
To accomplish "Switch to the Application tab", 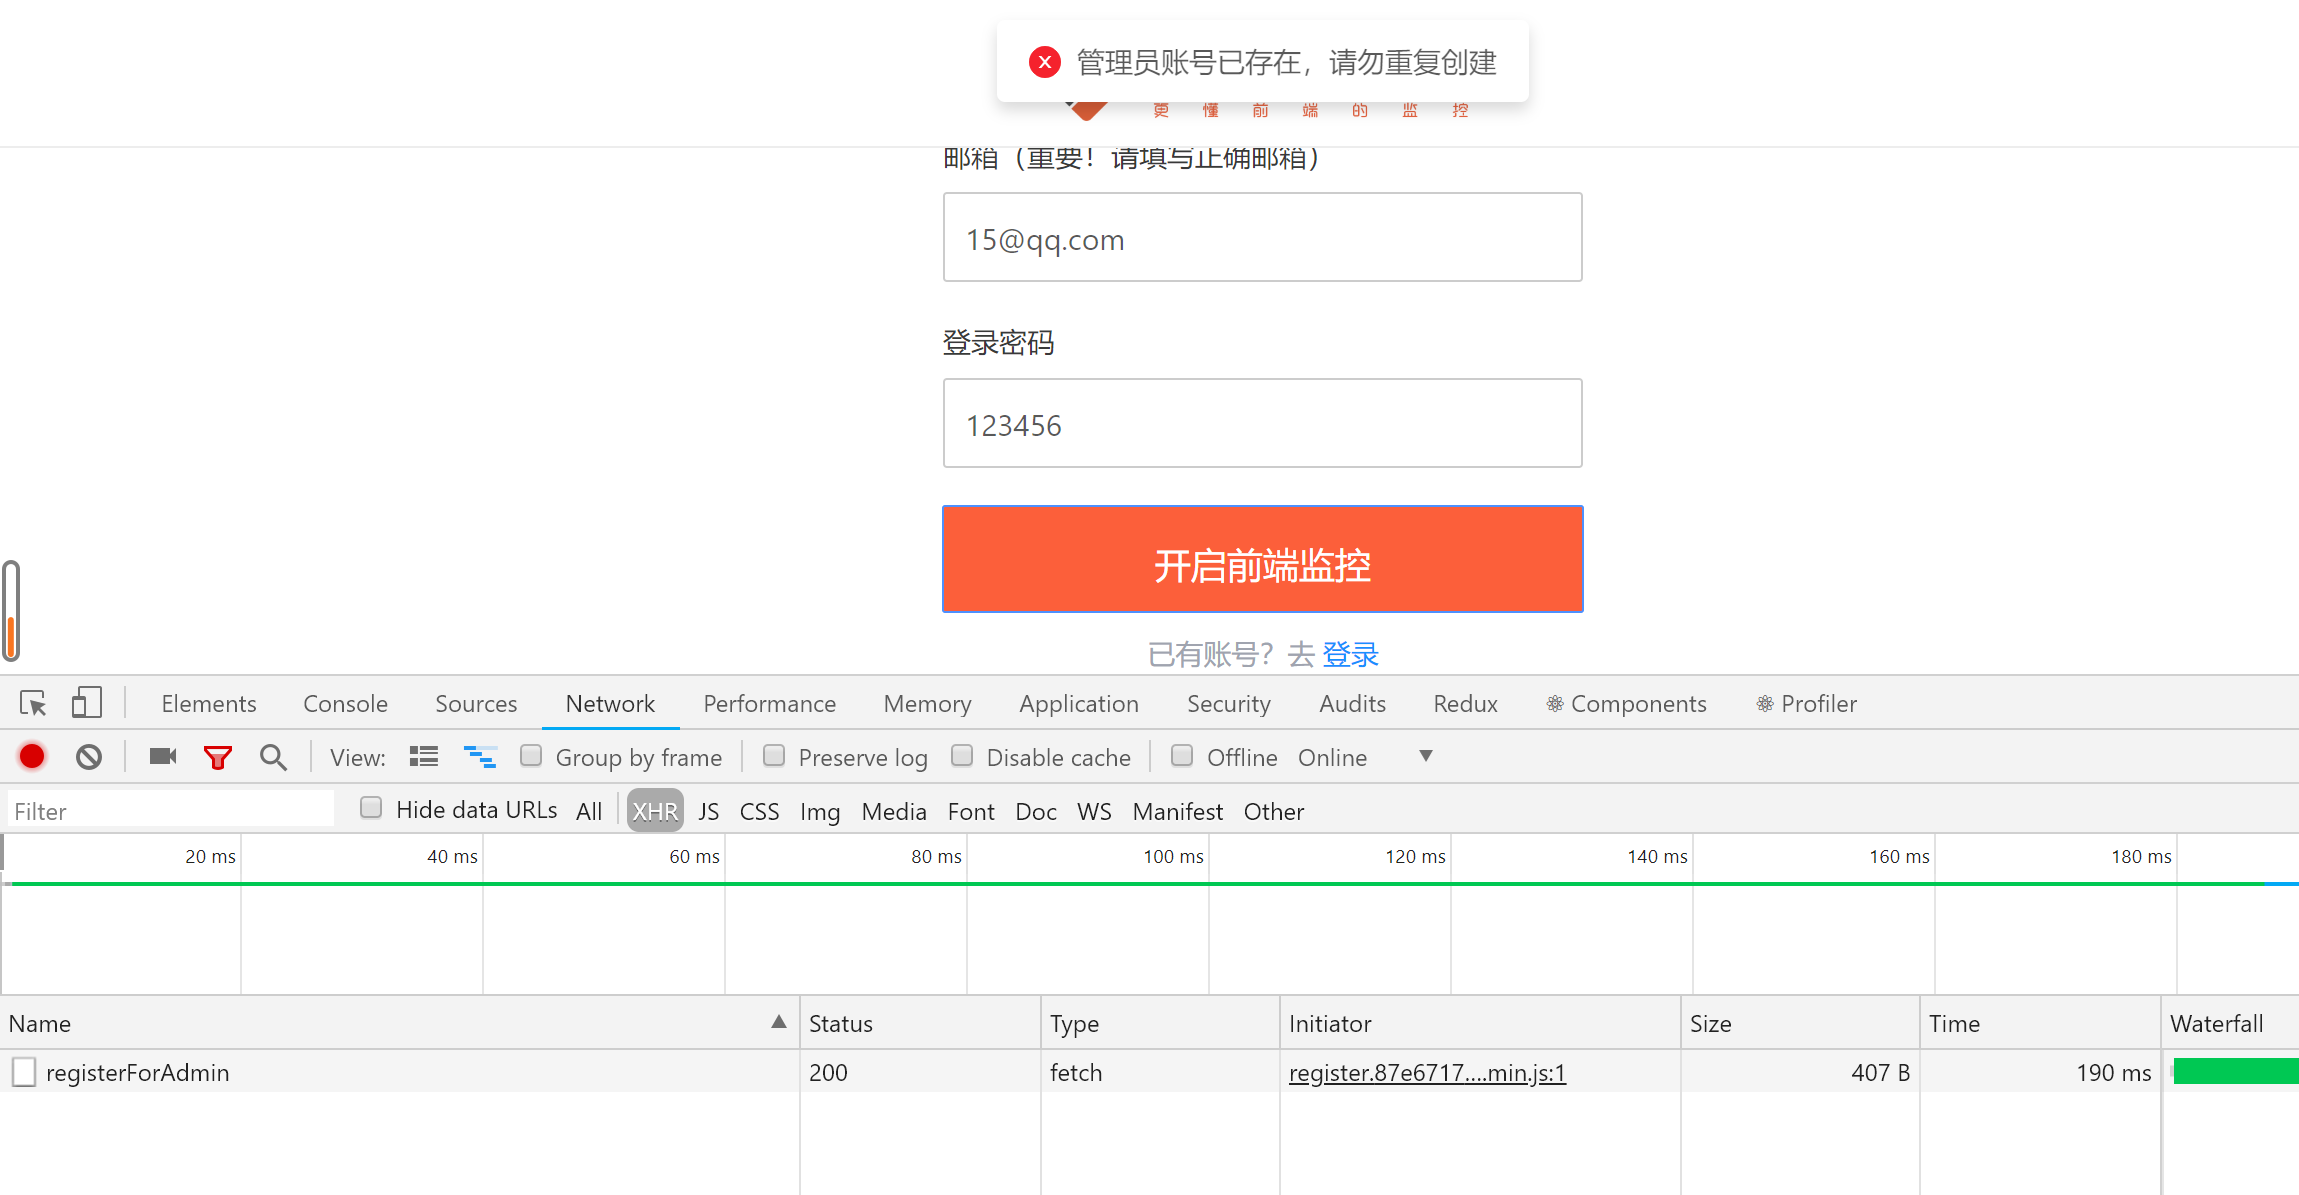I will [1078, 704].
